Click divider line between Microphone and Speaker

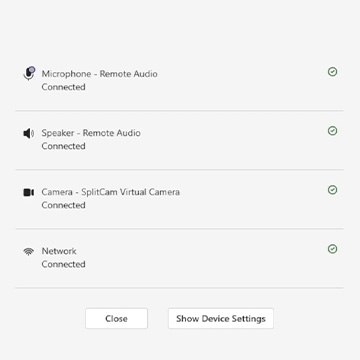pyautogui.click(x=180, y=111)
